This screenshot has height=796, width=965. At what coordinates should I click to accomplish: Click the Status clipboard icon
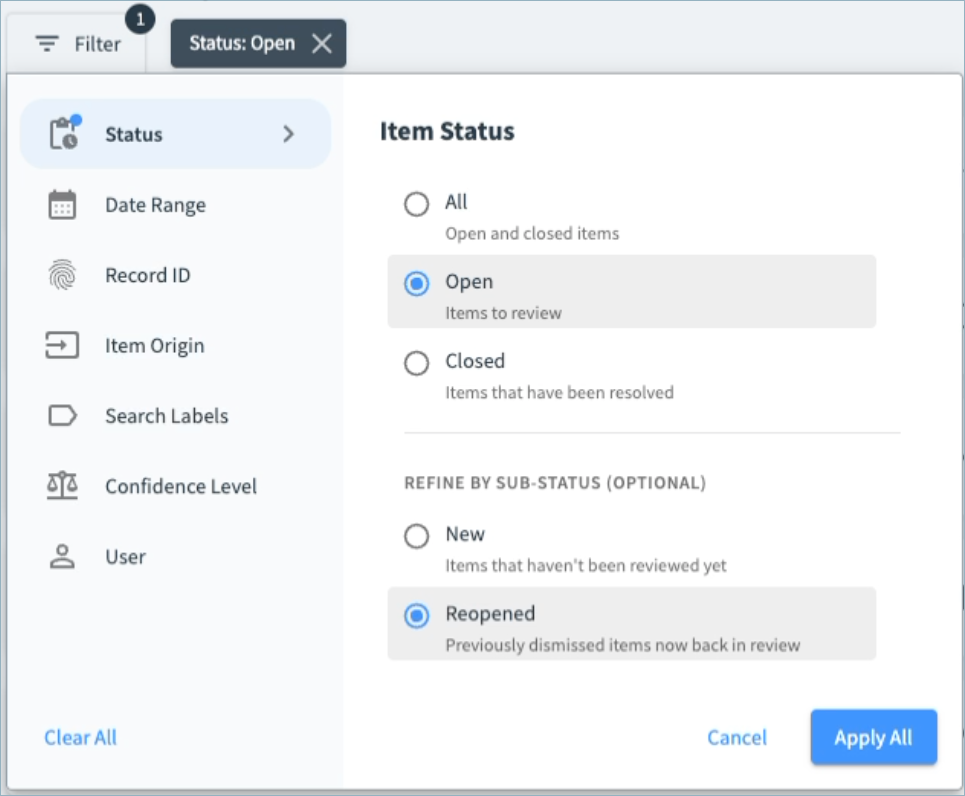(65, 132)
